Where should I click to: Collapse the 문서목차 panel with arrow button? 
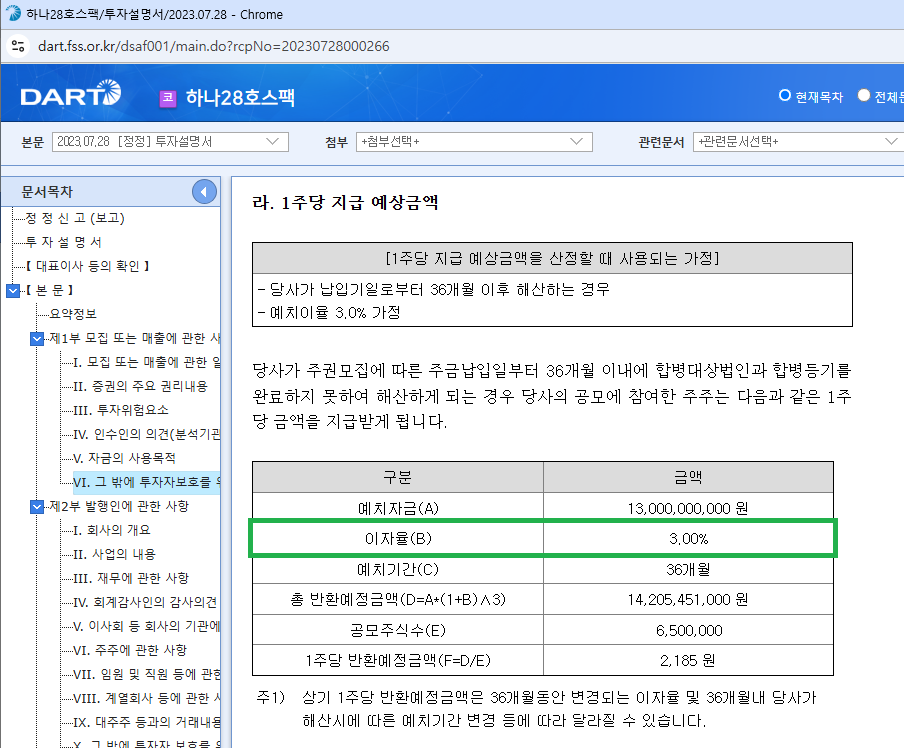click(x=204, y=192)
